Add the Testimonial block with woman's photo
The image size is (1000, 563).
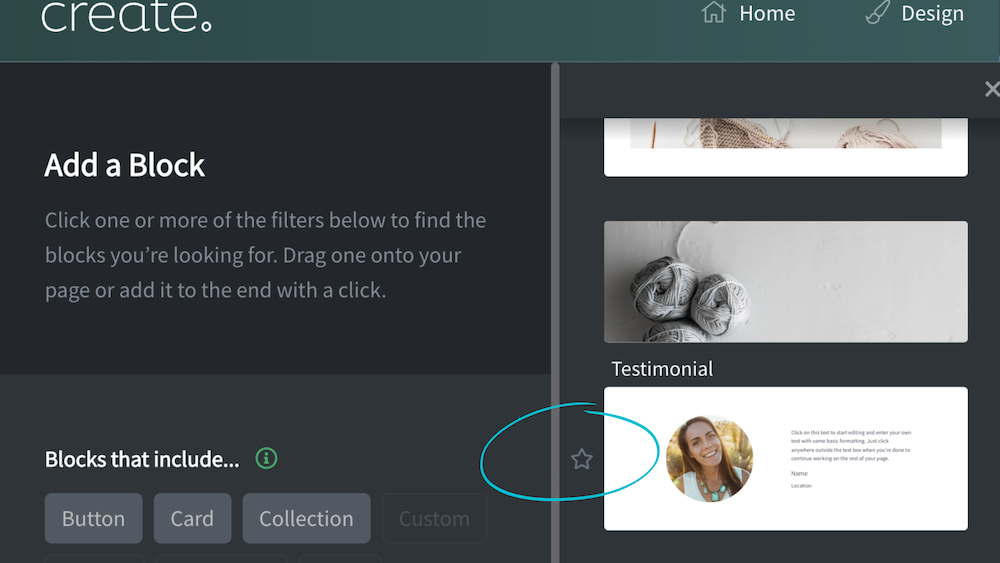point(786,458)
